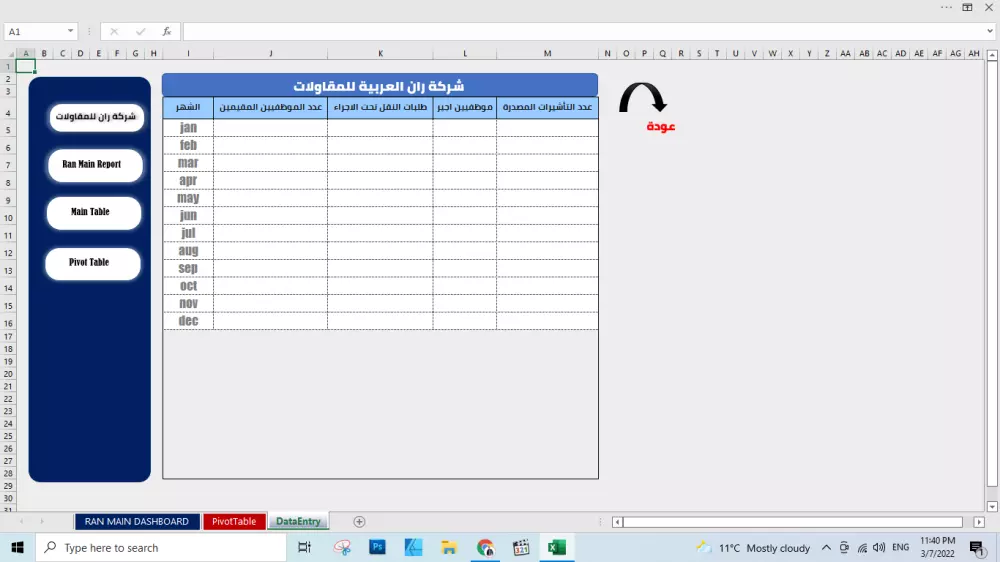Open Windows Start menu

coord(17,547)
